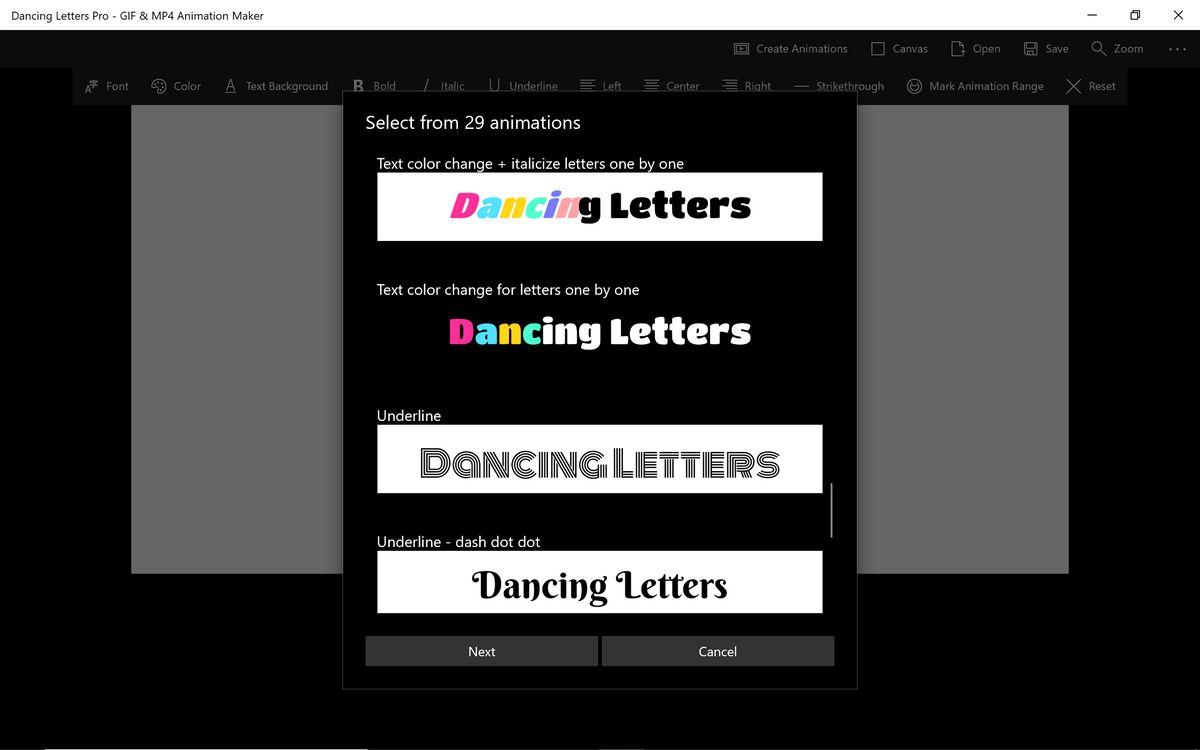The width and height of the screenshot is (1200, 750).
Task: Align text Left
Action: 601,86
